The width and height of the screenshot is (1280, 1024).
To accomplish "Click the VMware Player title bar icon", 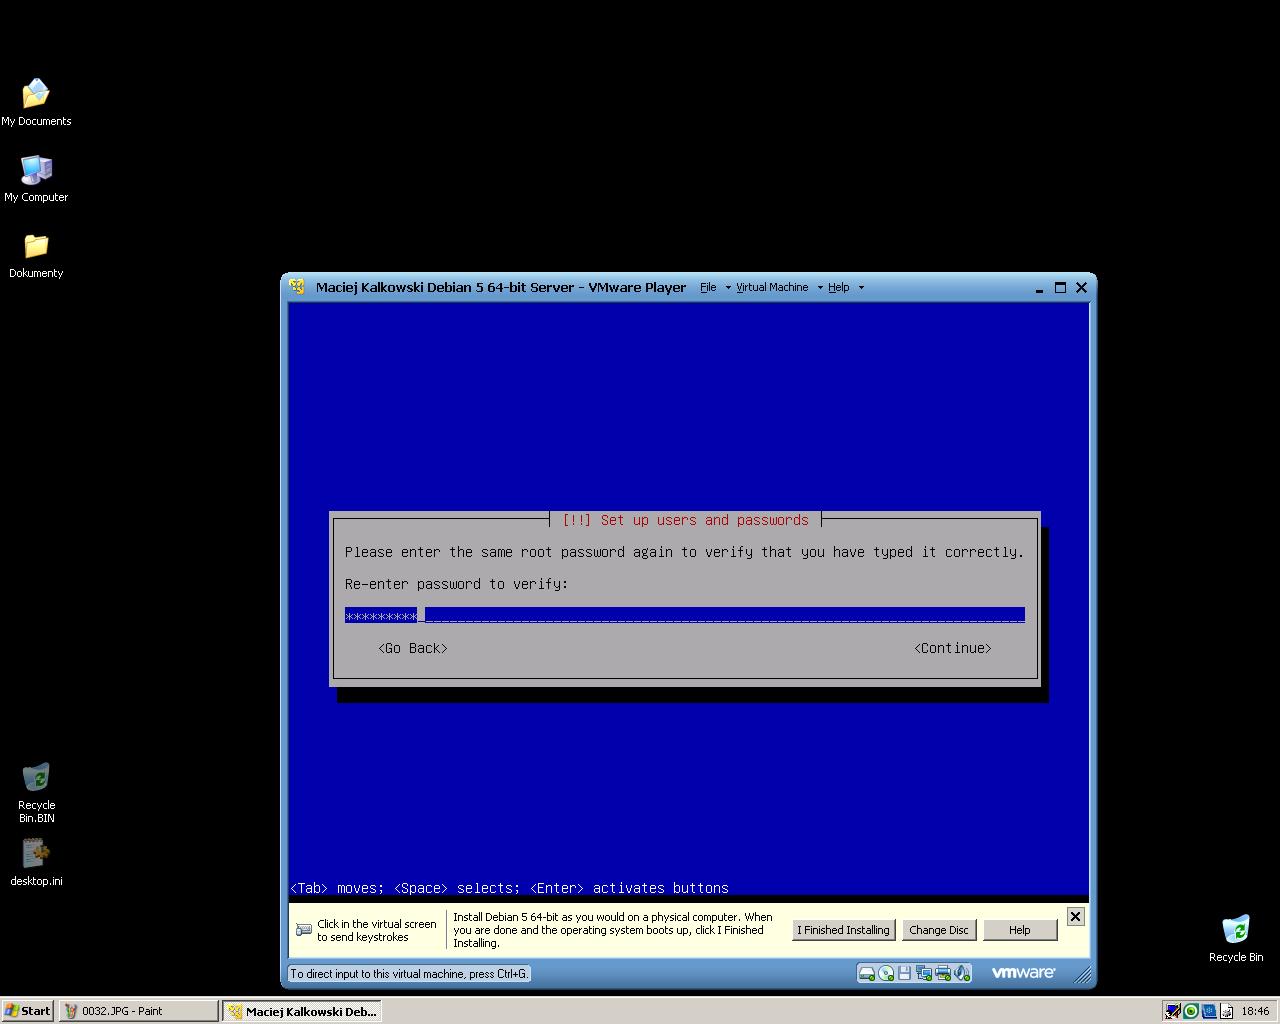I will click(x=297, y=287).
